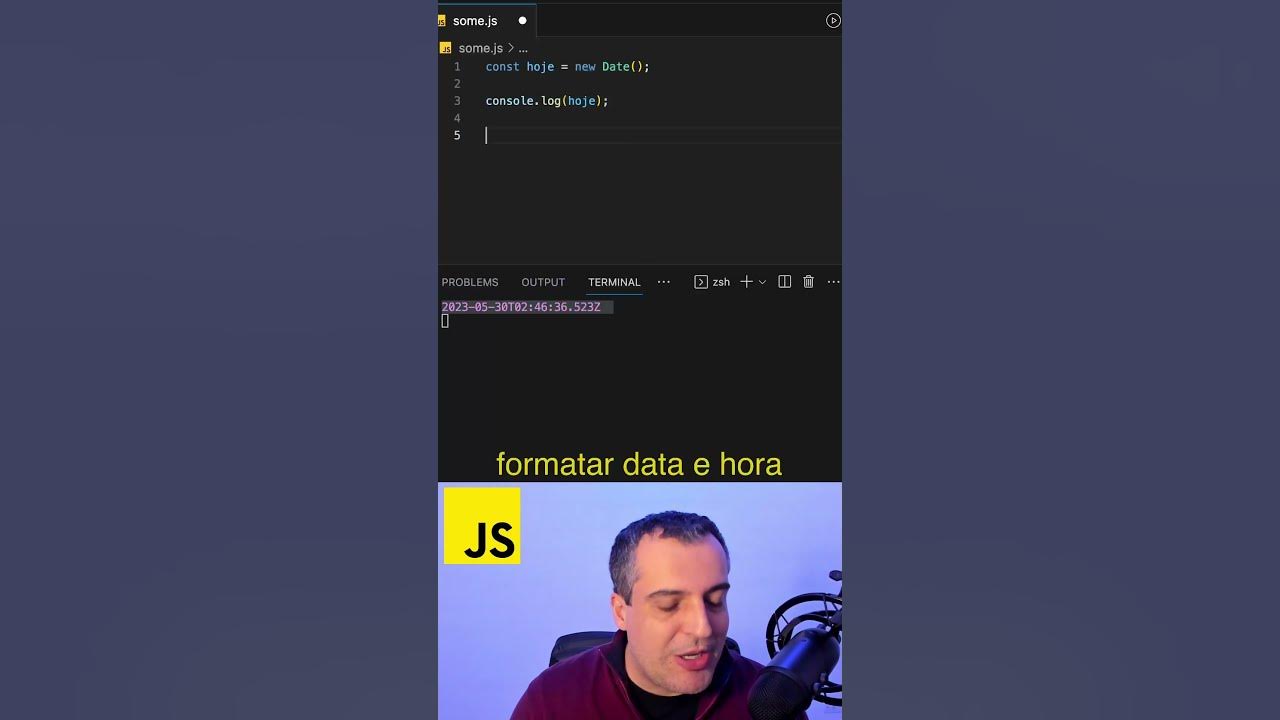
Task: Open the launch profile dropdown chevron
Action: (x=762, y=282)
